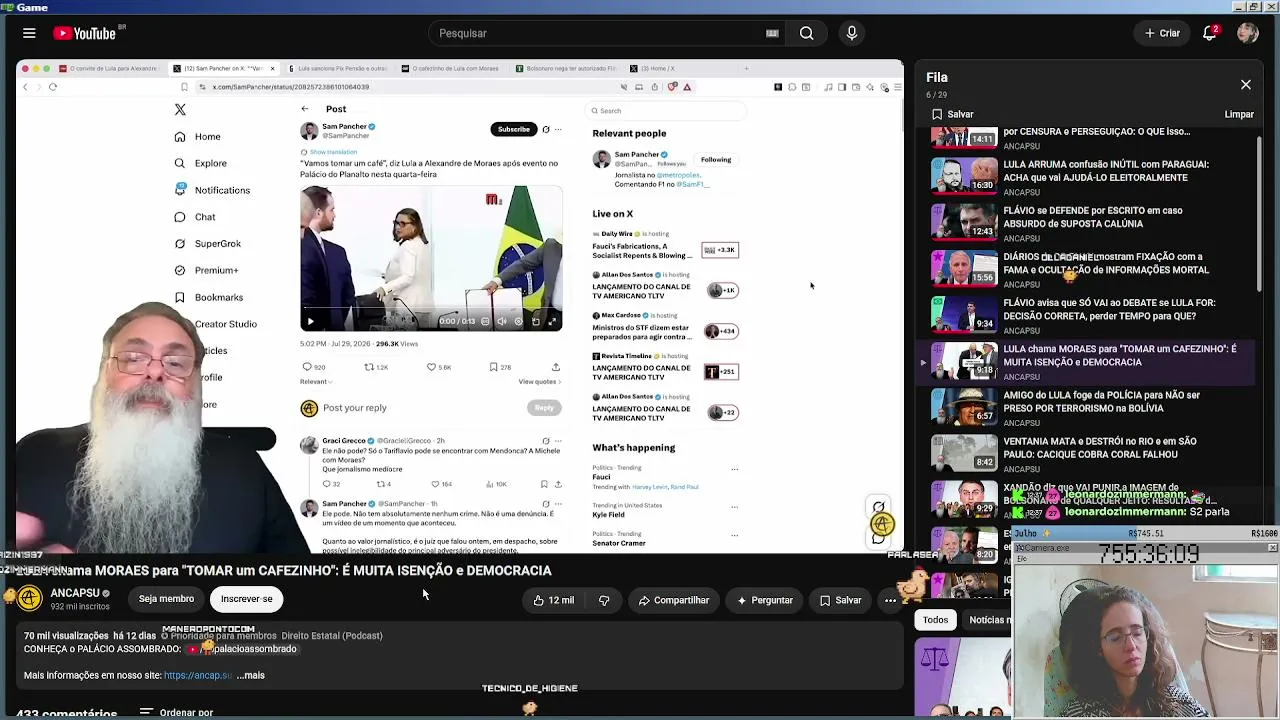Select the Todos filter chip
The image size is (1280, 720).
pos(935,620)
